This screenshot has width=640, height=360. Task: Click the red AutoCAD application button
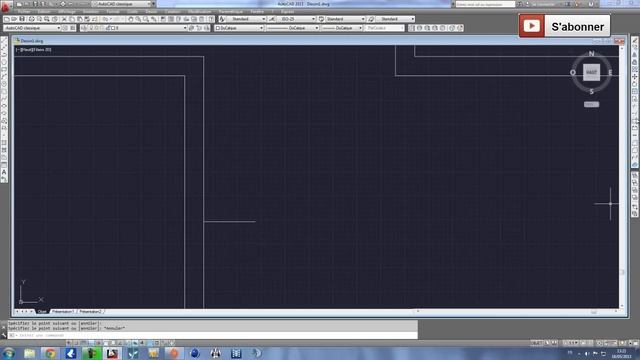pyautogui.click(x=5, y=6)
